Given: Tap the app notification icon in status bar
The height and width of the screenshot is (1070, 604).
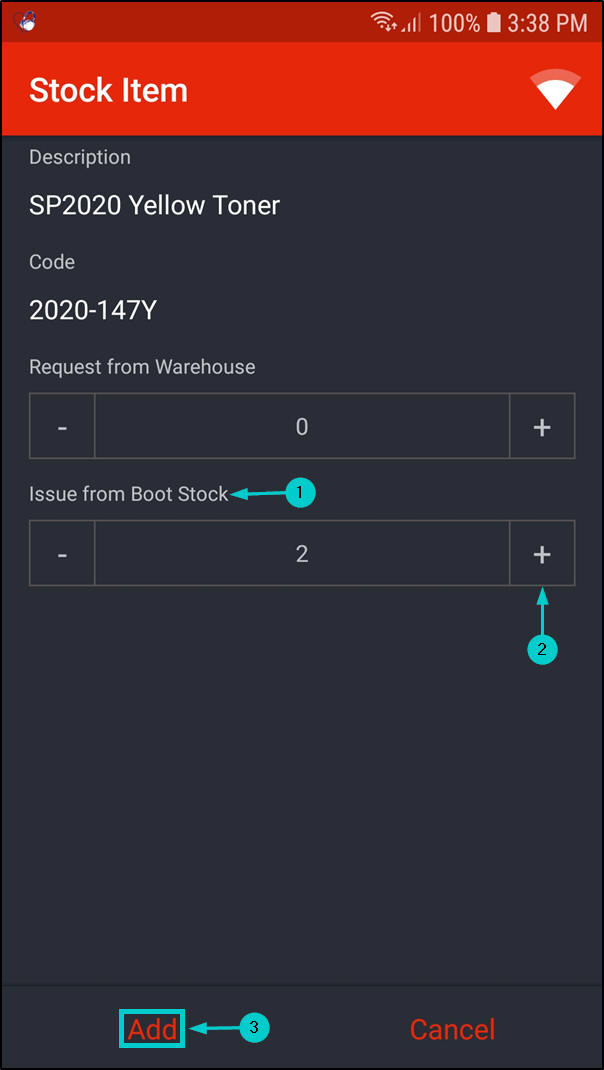Looking at the screenshot, I should click(x=27, y=21).
